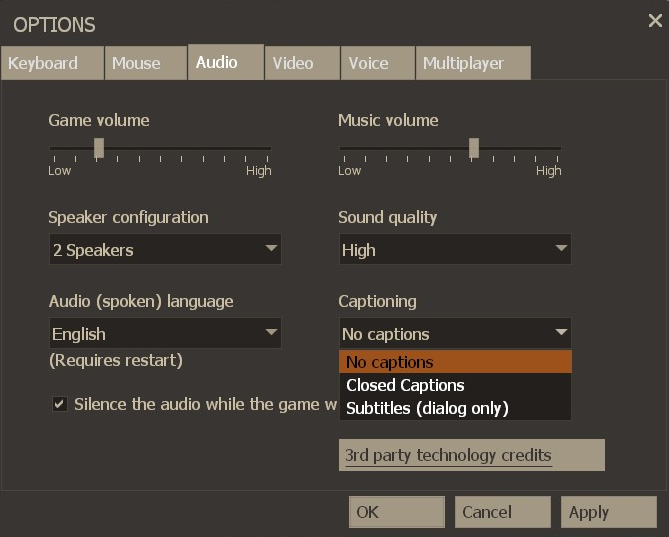Click the Game volume label
The height and width of the screenshot is (537, 669).
[99, 120]
